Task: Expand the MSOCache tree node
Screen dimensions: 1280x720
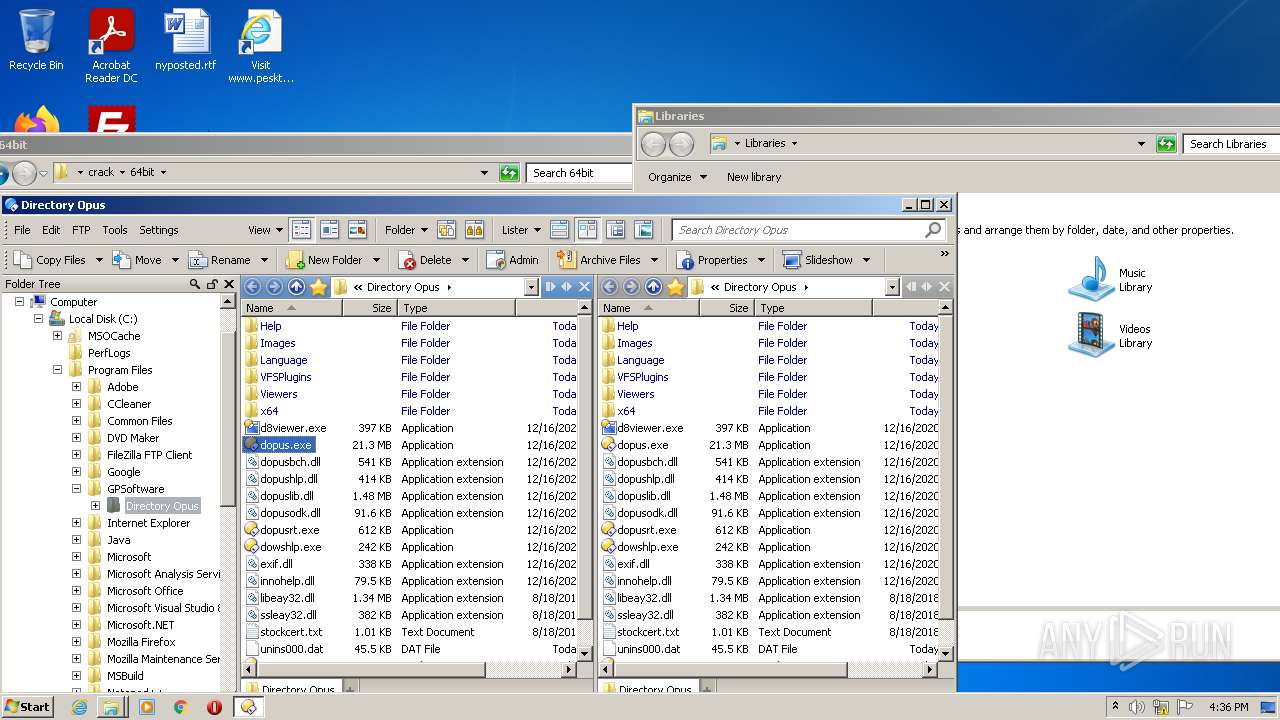Action: (x=58, y=336)
